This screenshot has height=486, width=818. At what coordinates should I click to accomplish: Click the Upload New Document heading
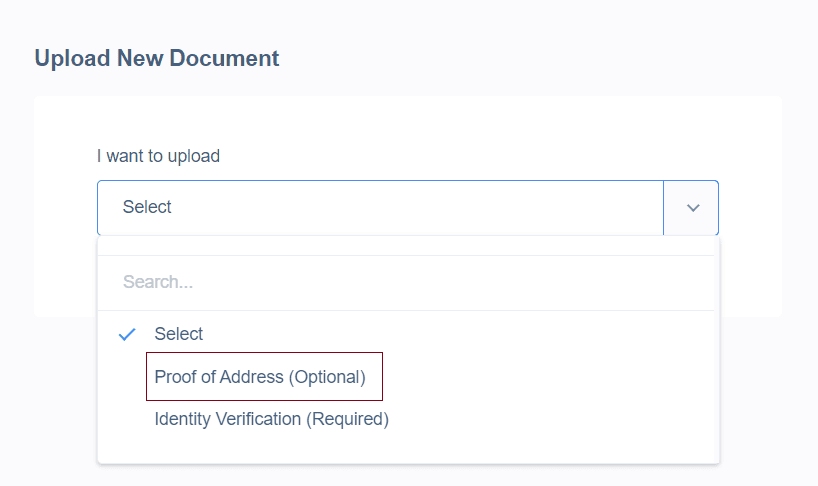pyautogui.click(x=157, y=58)
